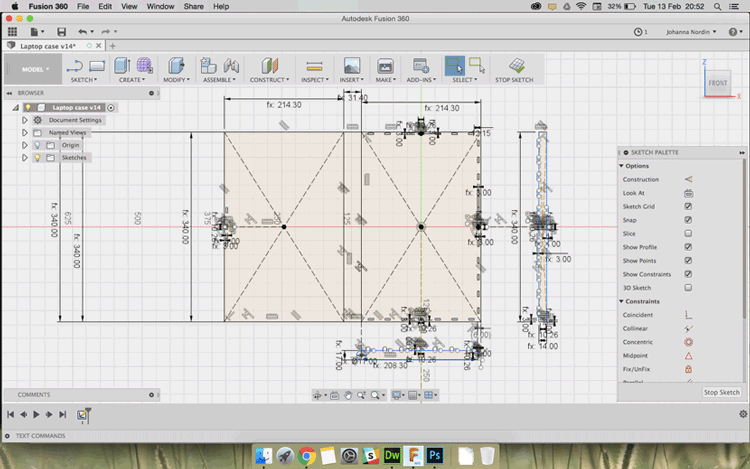Disable the Sketch Grid checkbox
This screenshot has width=750, height=469.
pyautogui.click(x=688, y=206)
